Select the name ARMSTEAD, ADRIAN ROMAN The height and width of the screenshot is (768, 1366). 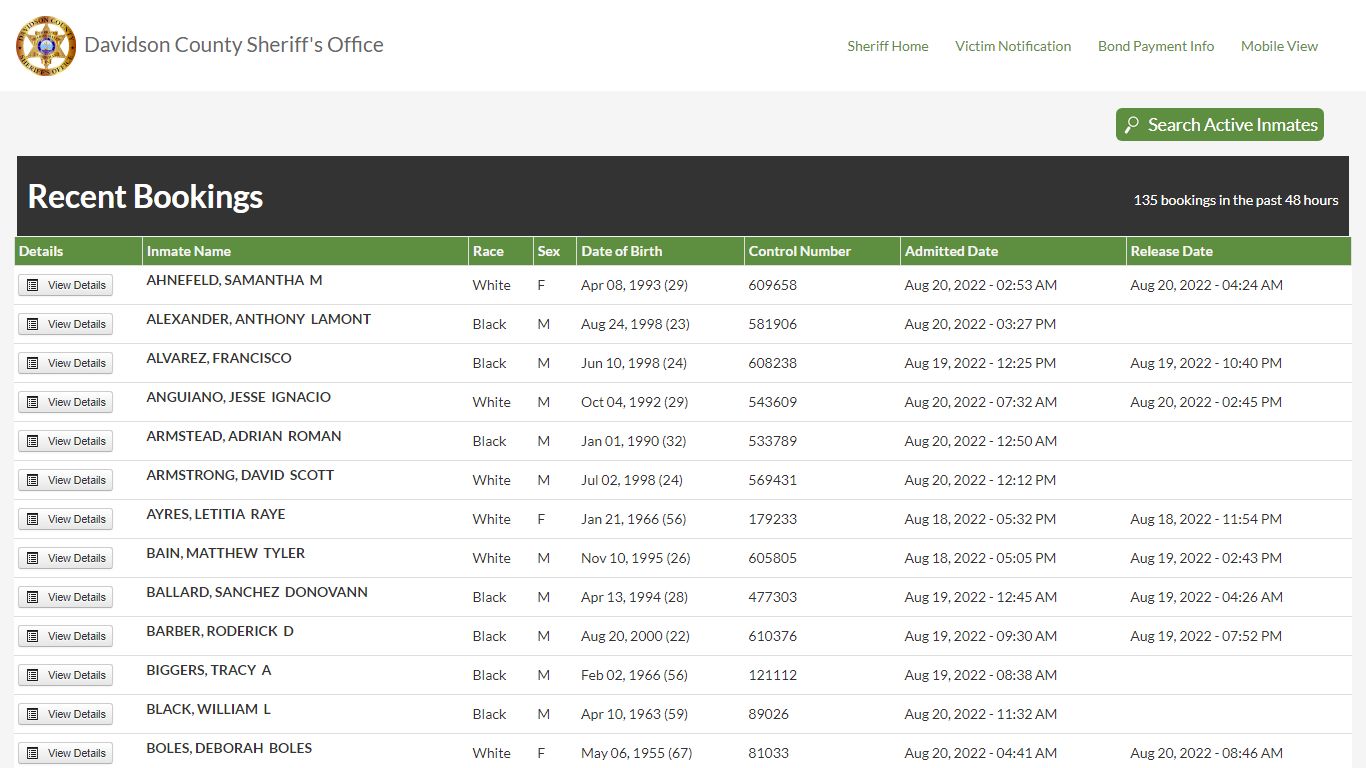[244, 436]
